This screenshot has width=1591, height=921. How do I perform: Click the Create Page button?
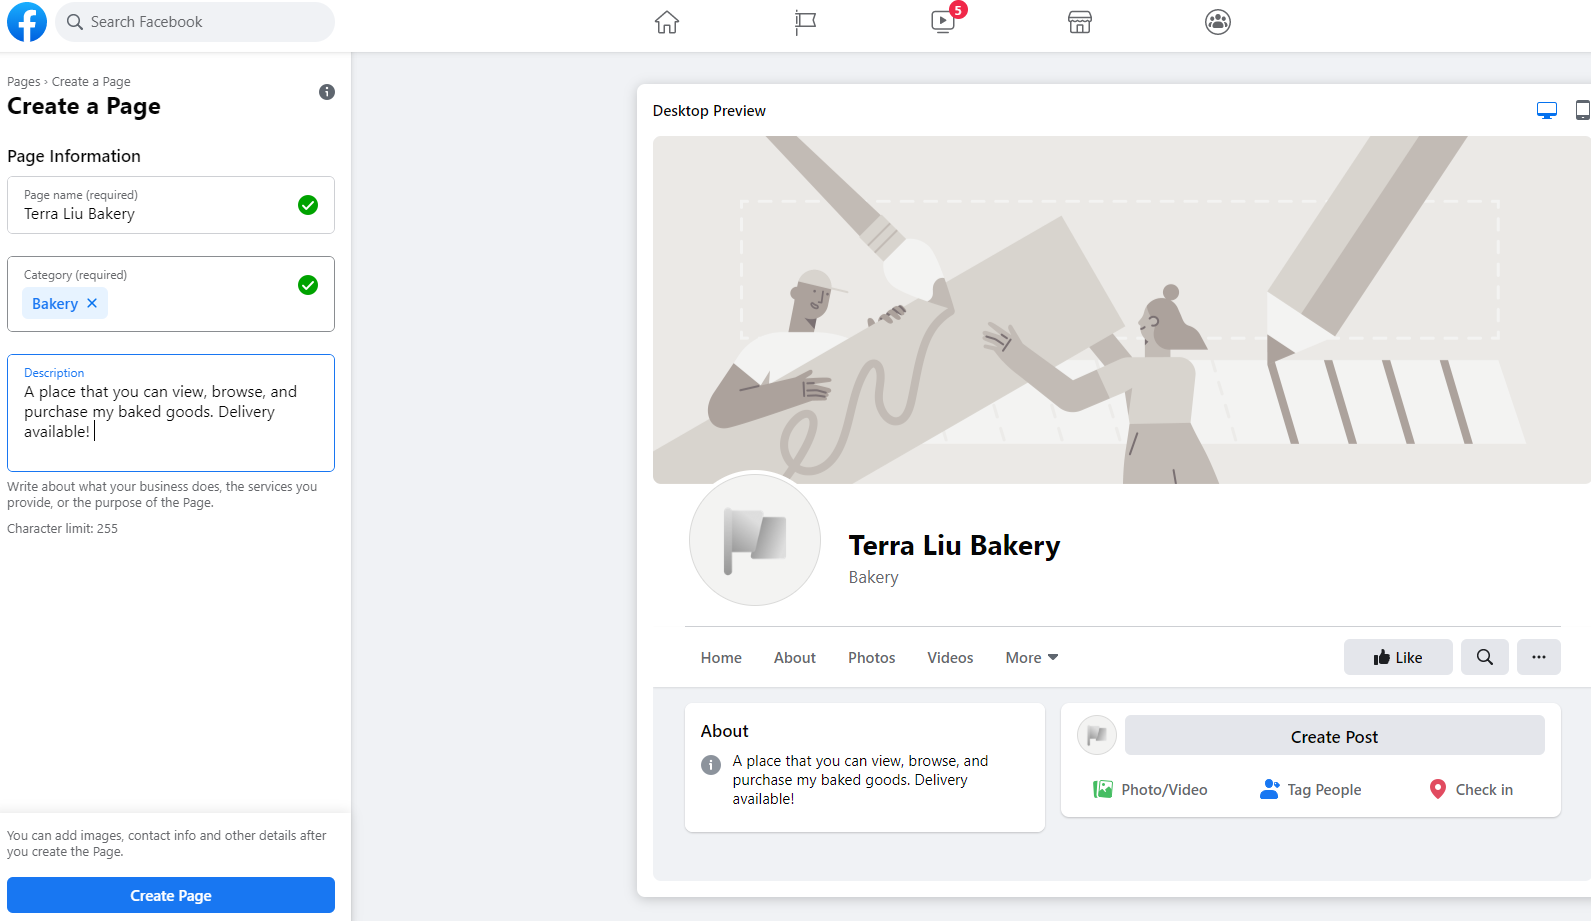click(x=171, y=895)
